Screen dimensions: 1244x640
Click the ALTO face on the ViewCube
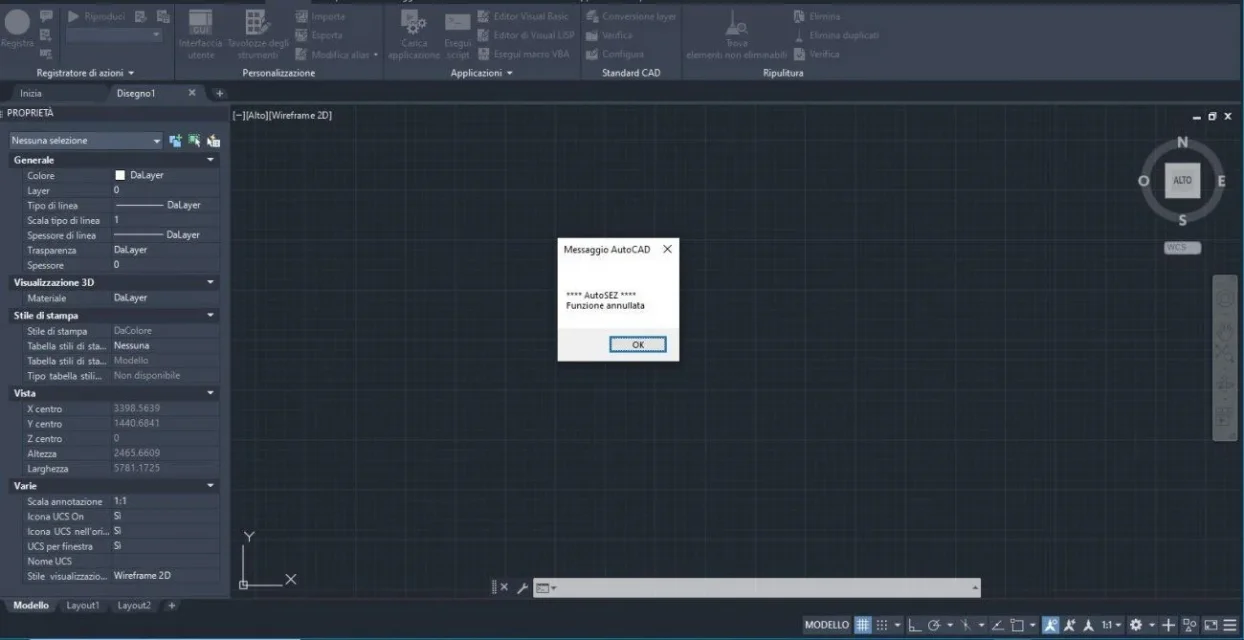pyautogui.click(x=1182, y=181)
